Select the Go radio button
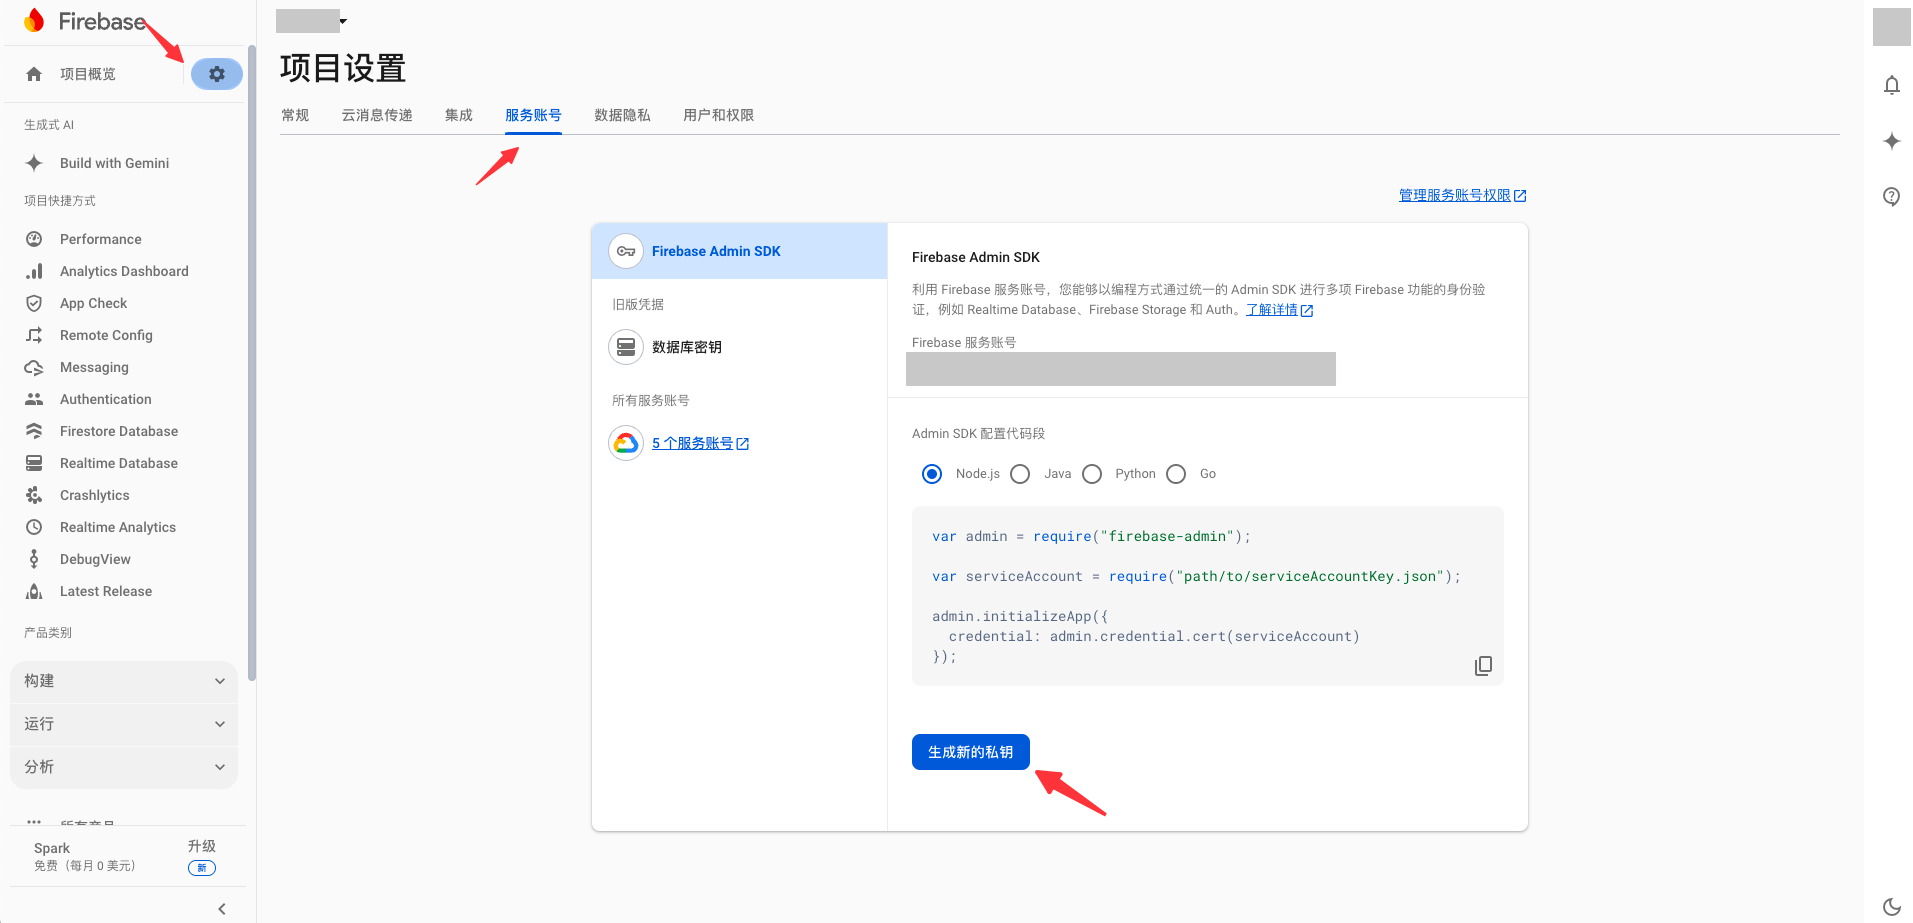Viewport: 1913px width, 923px height. (1176, 474)
